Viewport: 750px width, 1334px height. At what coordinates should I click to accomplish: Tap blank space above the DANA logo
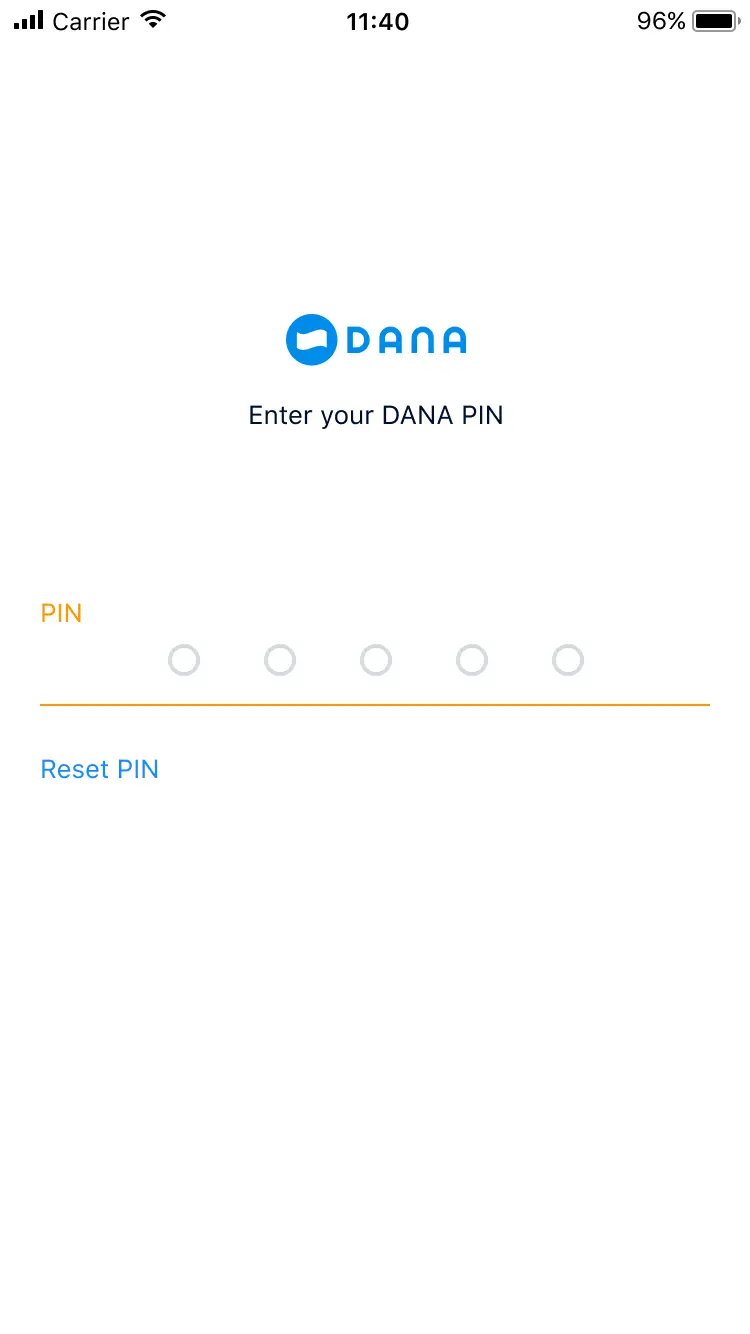point(375,180)
